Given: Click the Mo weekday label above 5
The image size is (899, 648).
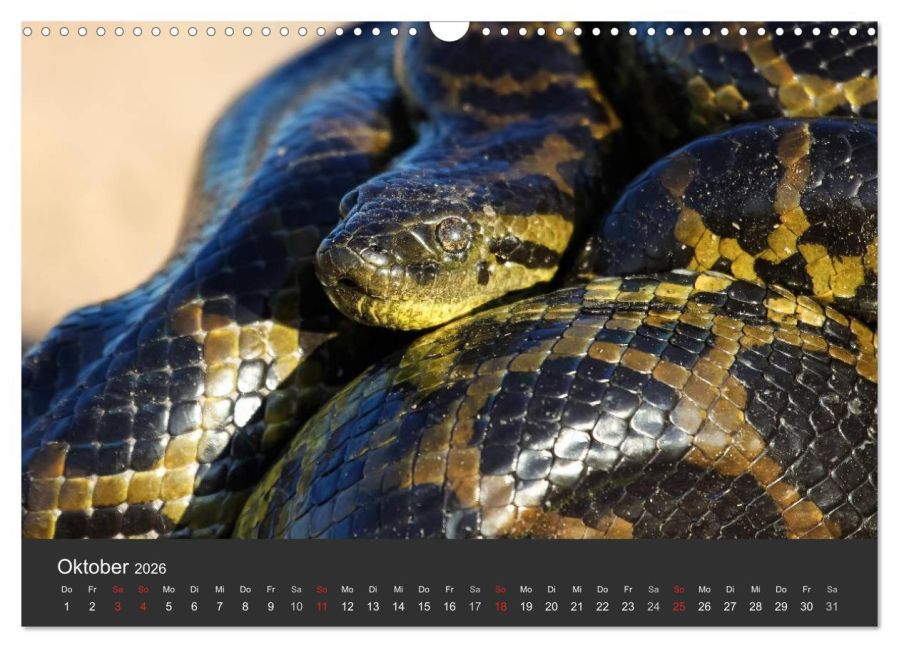Looking at the screenshot, I should click(x=169, y=590).
